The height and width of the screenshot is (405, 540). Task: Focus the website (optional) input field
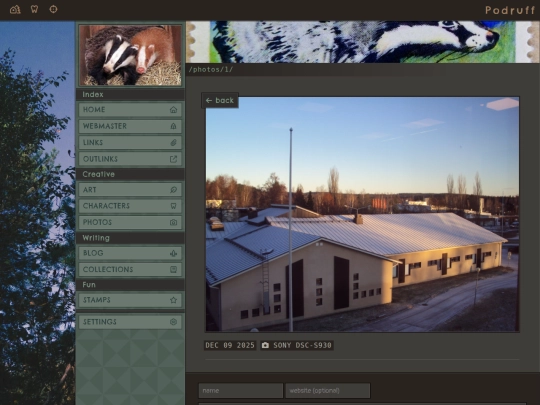click(328, 391)
